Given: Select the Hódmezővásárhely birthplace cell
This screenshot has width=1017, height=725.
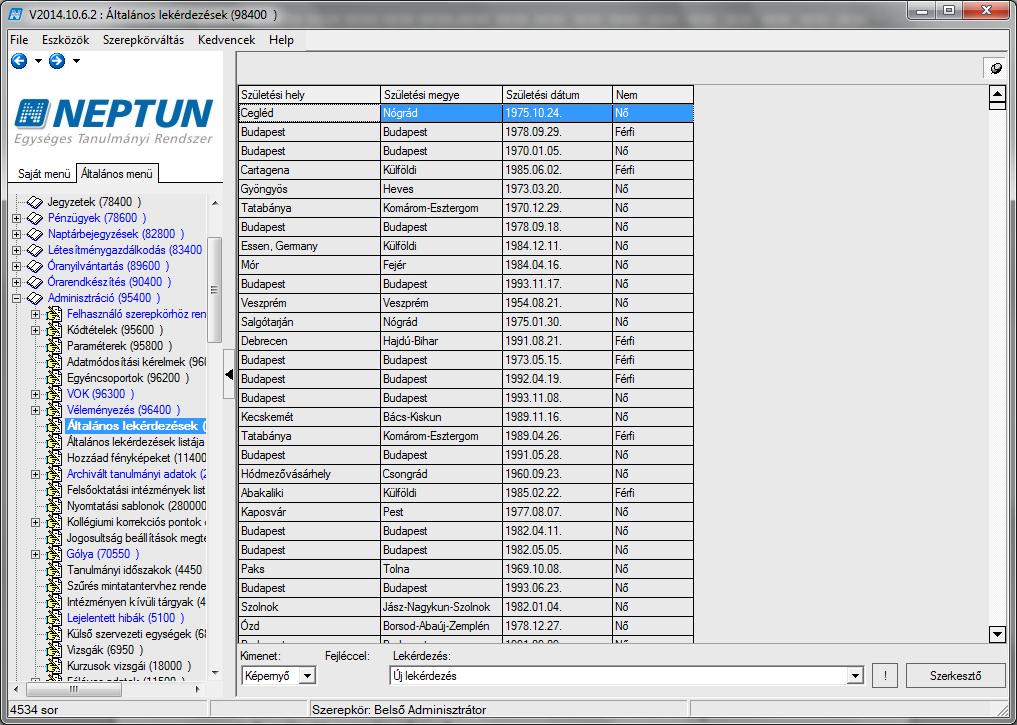Looking at the screenshot, I should coord(309,474).
